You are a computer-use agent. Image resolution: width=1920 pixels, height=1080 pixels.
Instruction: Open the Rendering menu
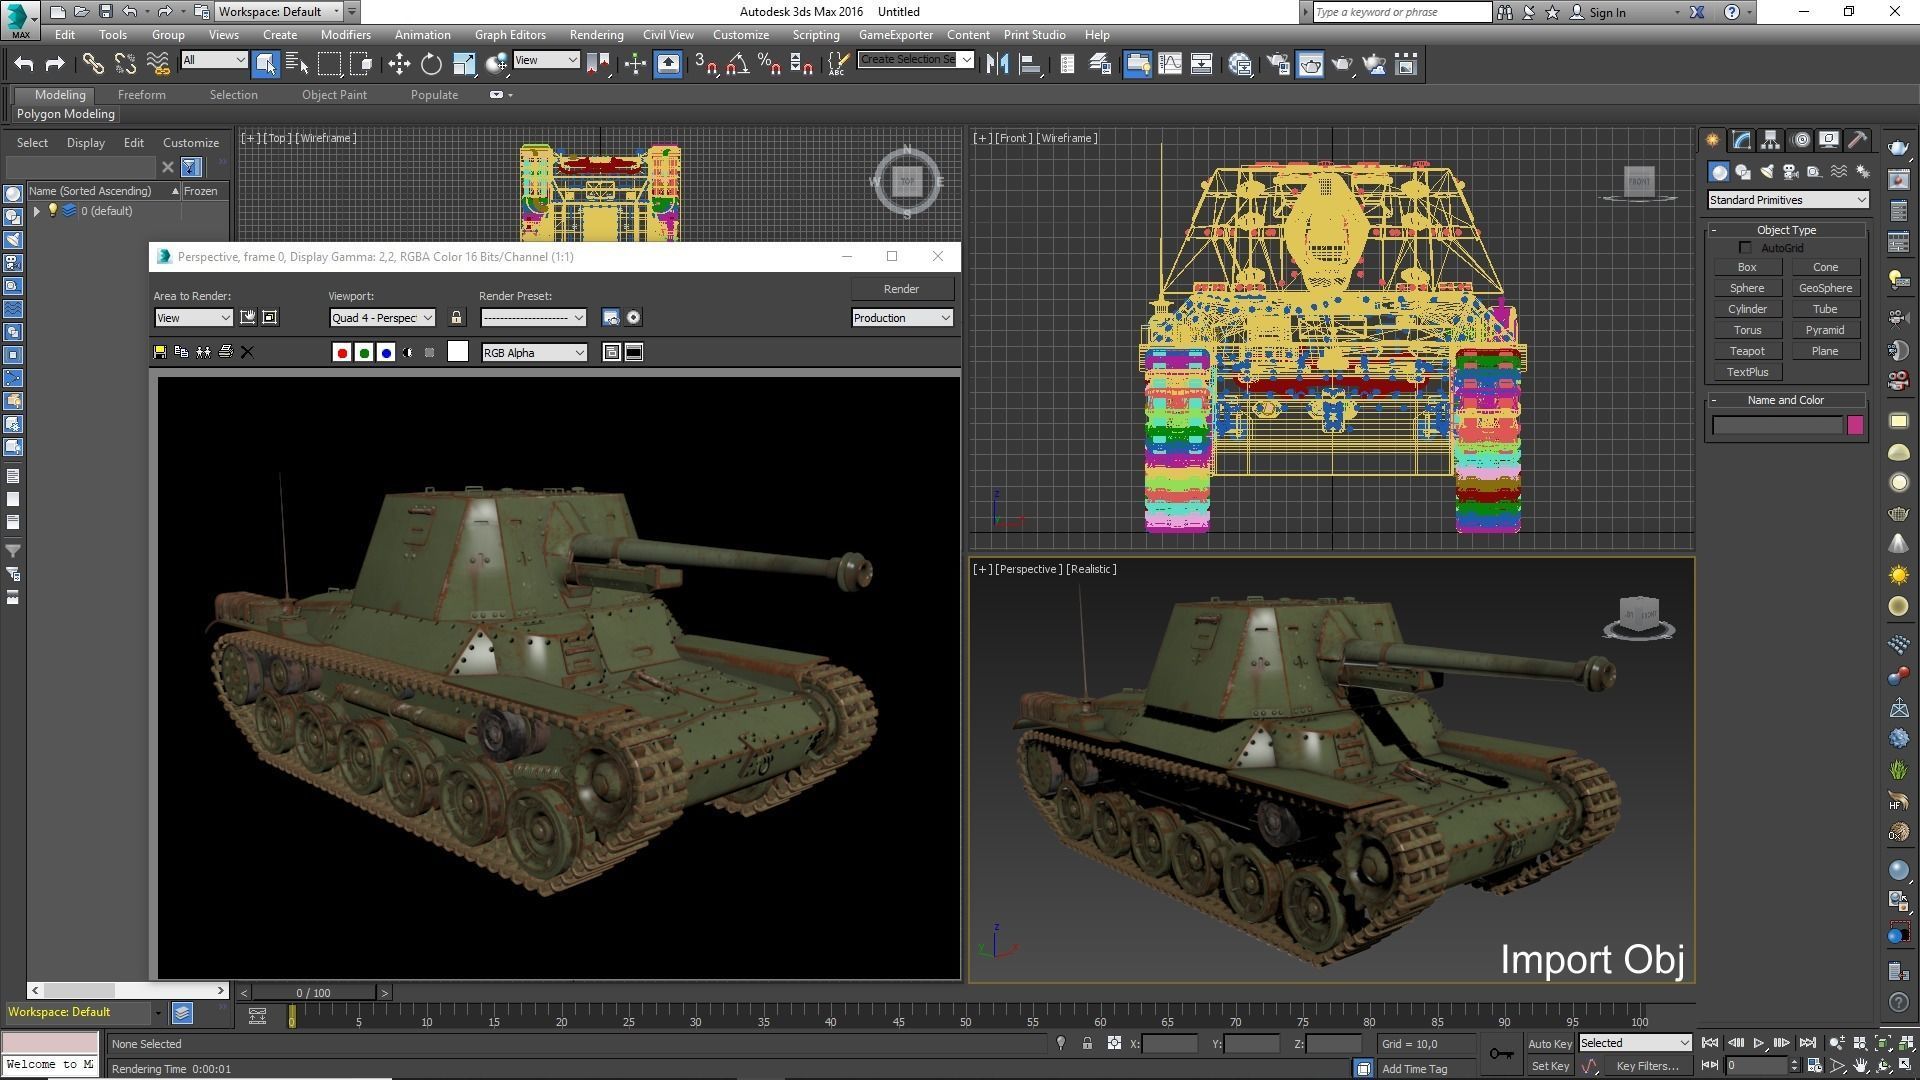596,34
